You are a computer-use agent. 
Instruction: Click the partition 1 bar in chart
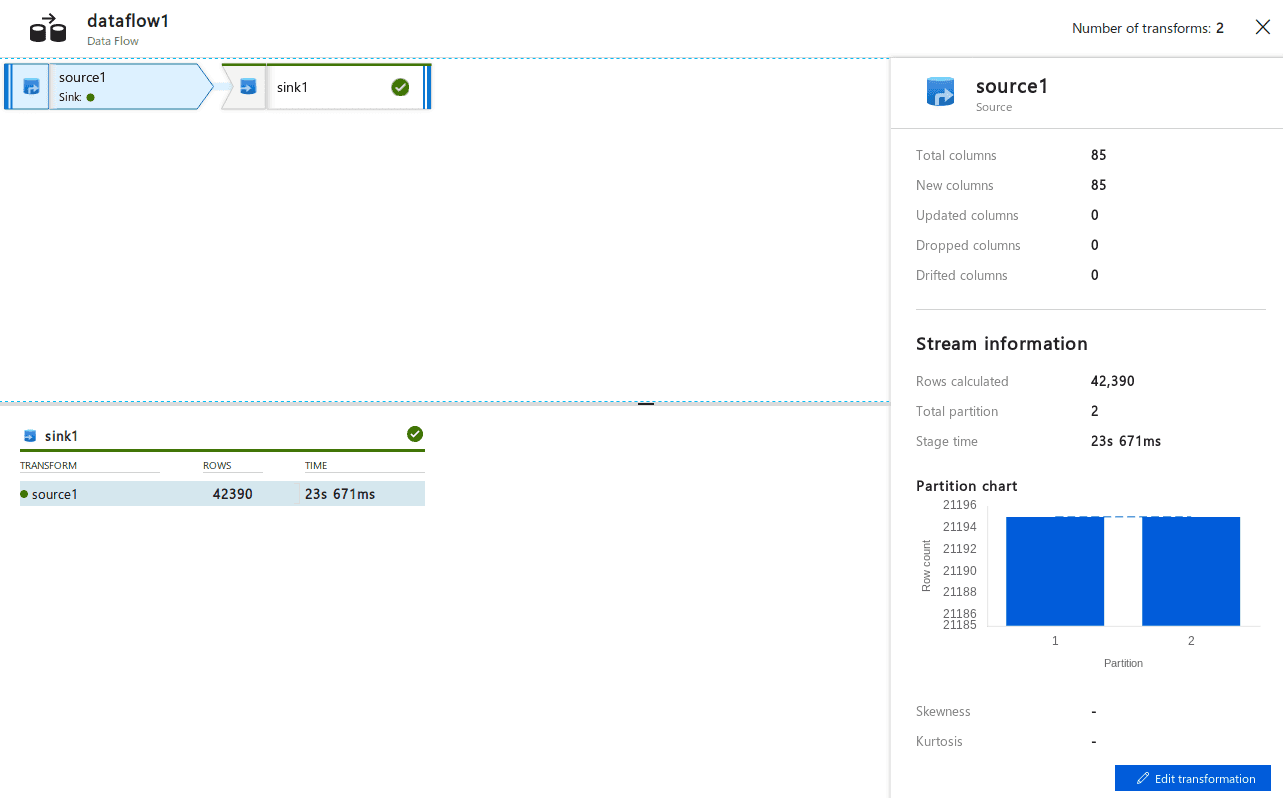(x=1055, y=571)
